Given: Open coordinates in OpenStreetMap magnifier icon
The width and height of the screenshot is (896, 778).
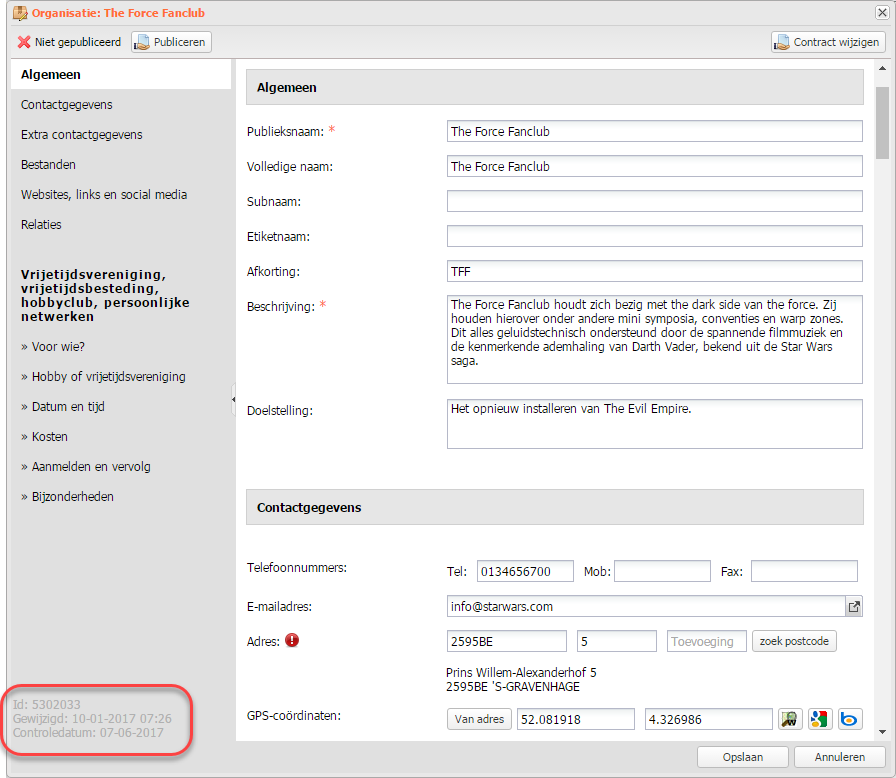Looking at the screenshot, I should (789, 719).
